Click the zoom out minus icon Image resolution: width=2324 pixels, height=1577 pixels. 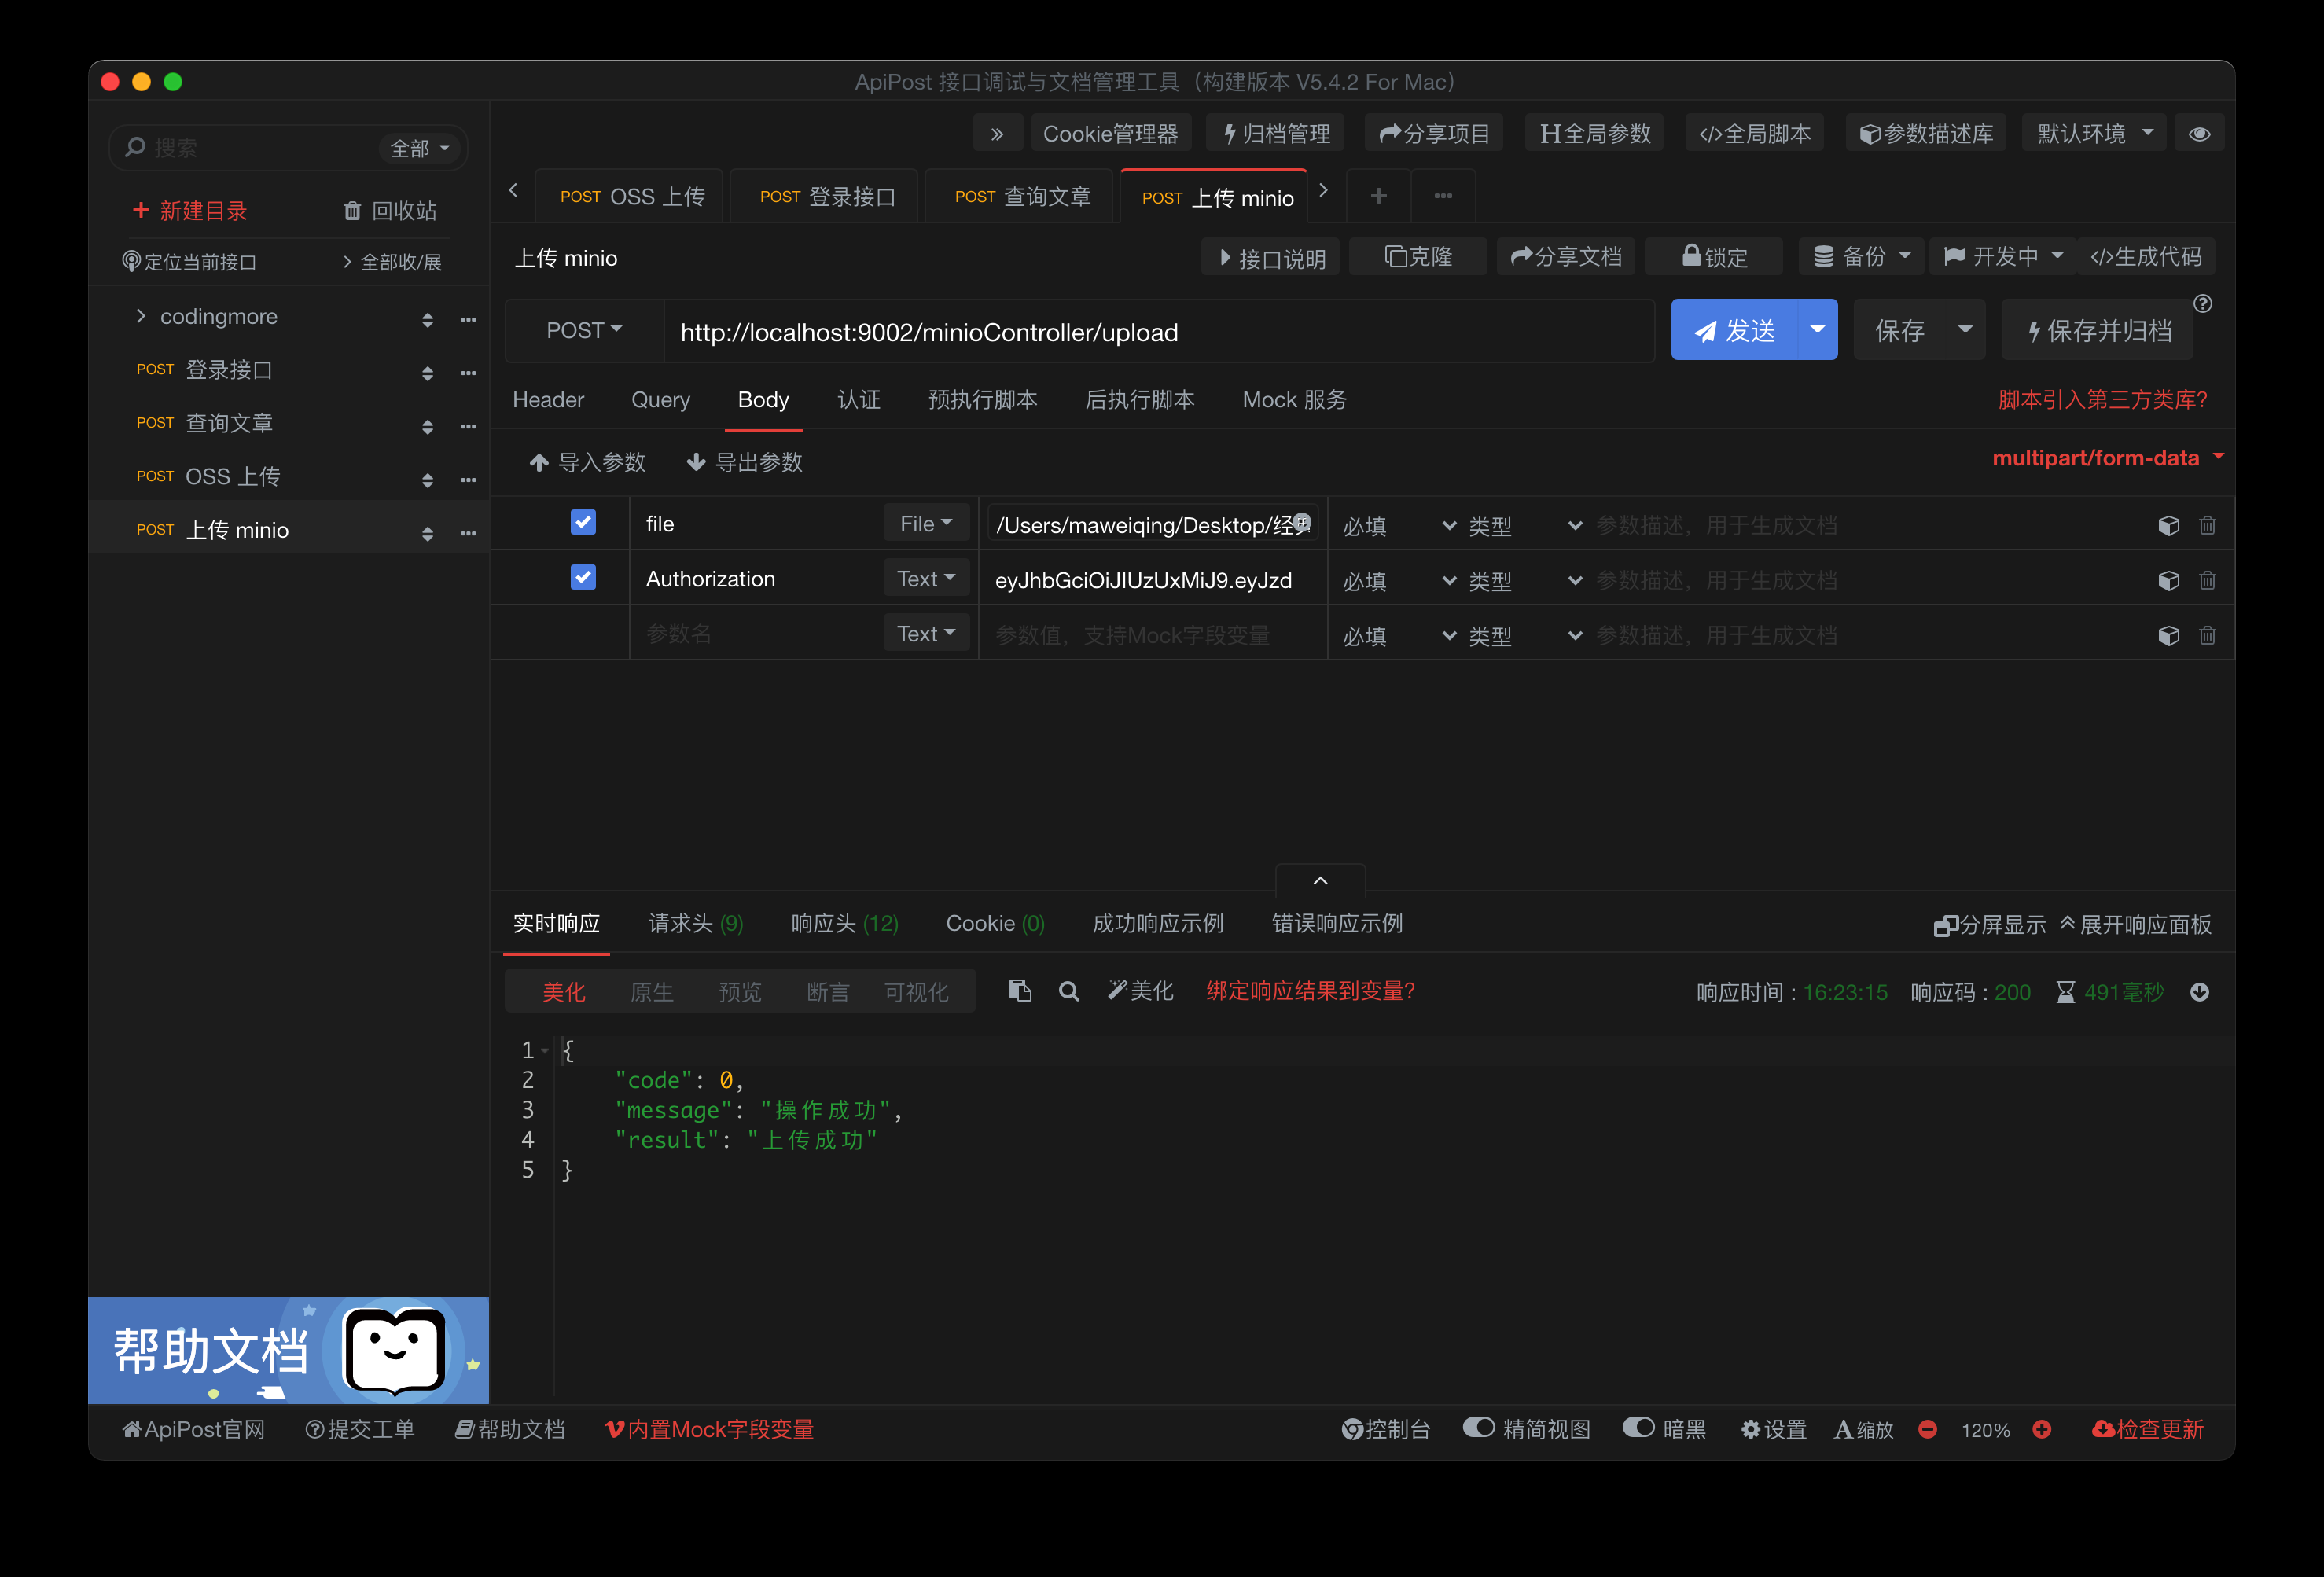(1927, 1429)
